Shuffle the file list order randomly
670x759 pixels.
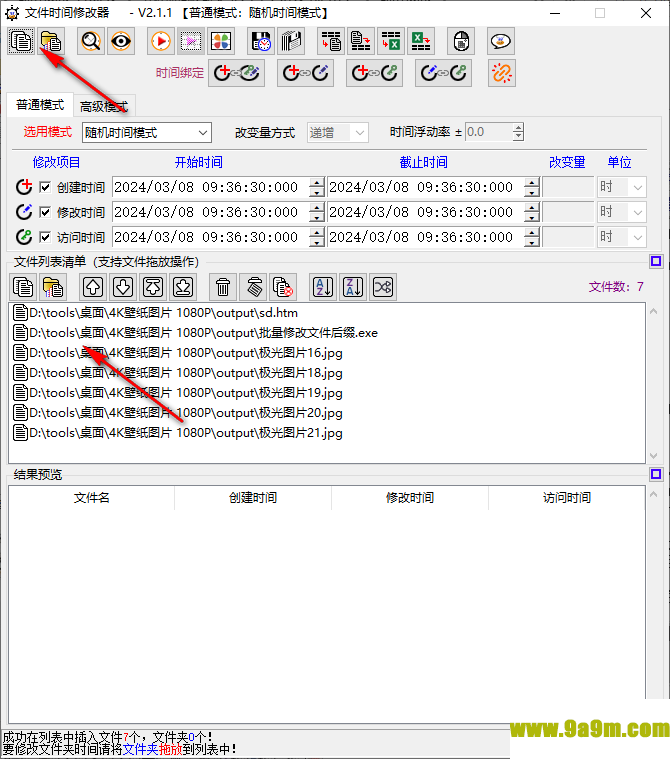click(383, 287)
